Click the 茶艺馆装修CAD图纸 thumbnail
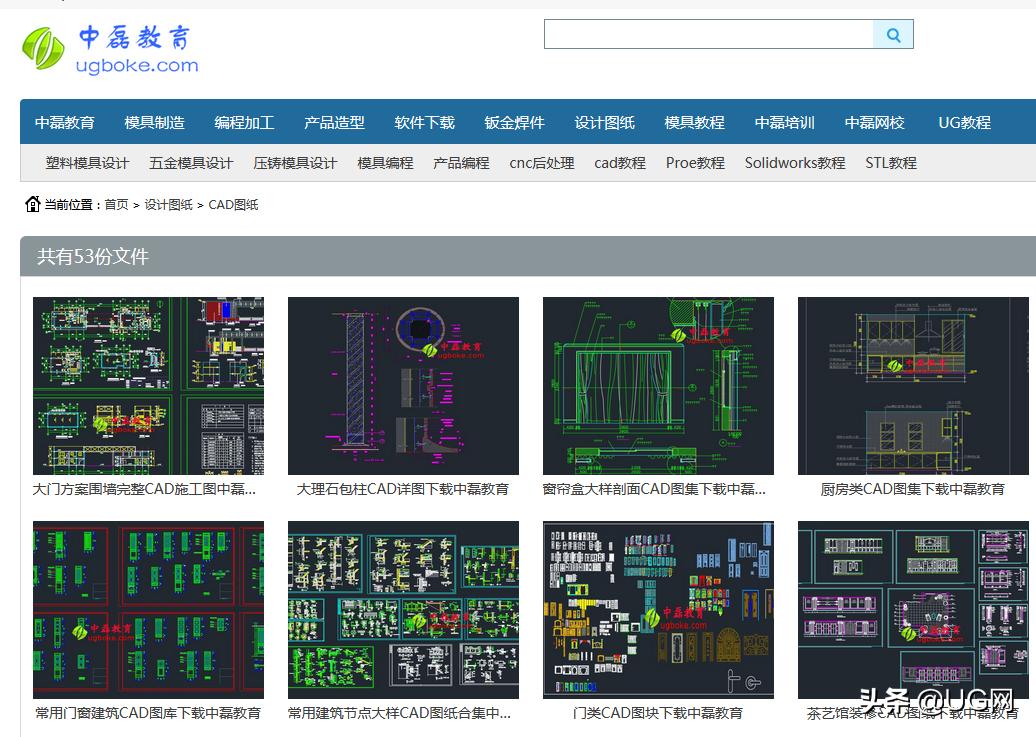Image resolution: width=1036 pixels, height=737 pixels. pyautogui.click(x=913, y=609)
